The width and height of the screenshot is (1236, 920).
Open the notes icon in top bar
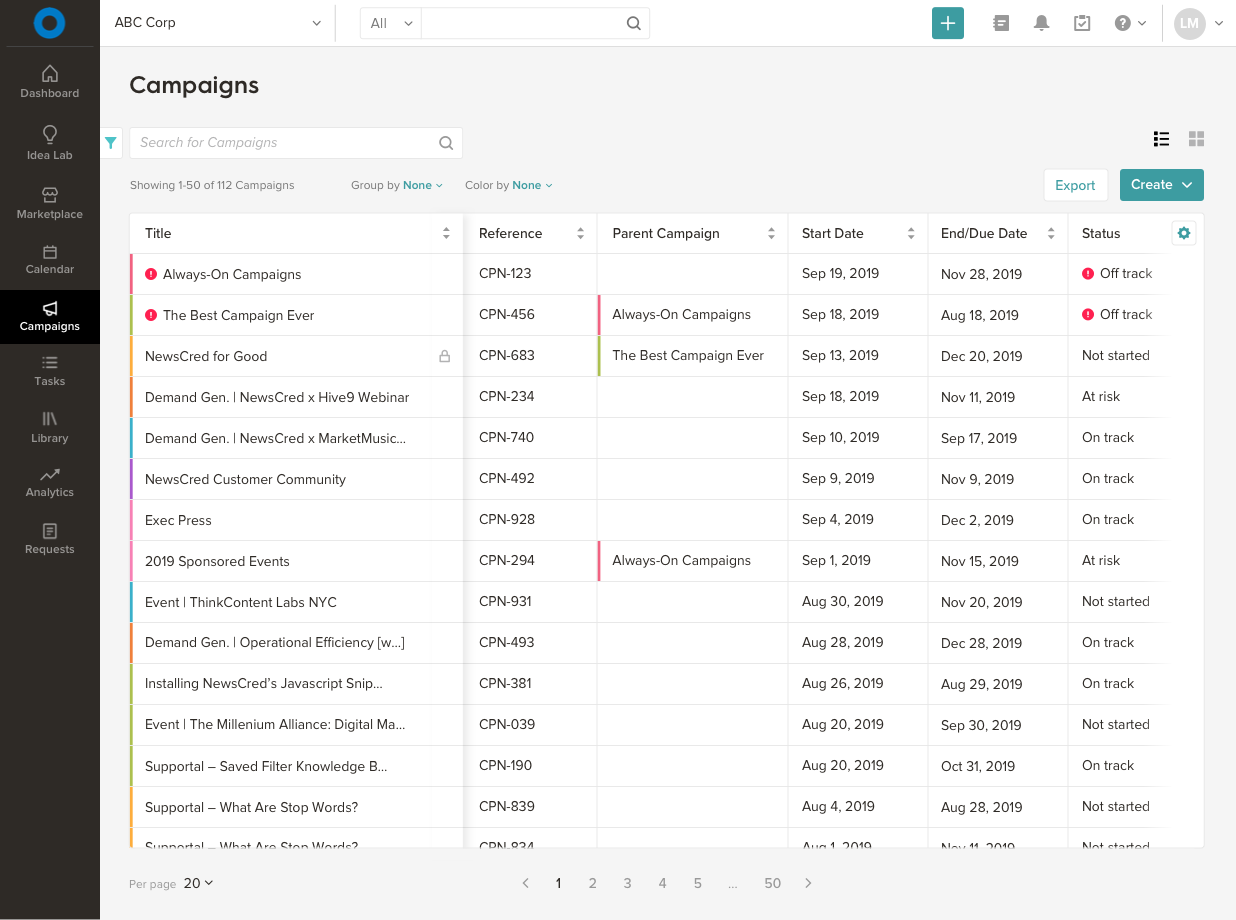pyautogui.click(x=1001, y=23)
